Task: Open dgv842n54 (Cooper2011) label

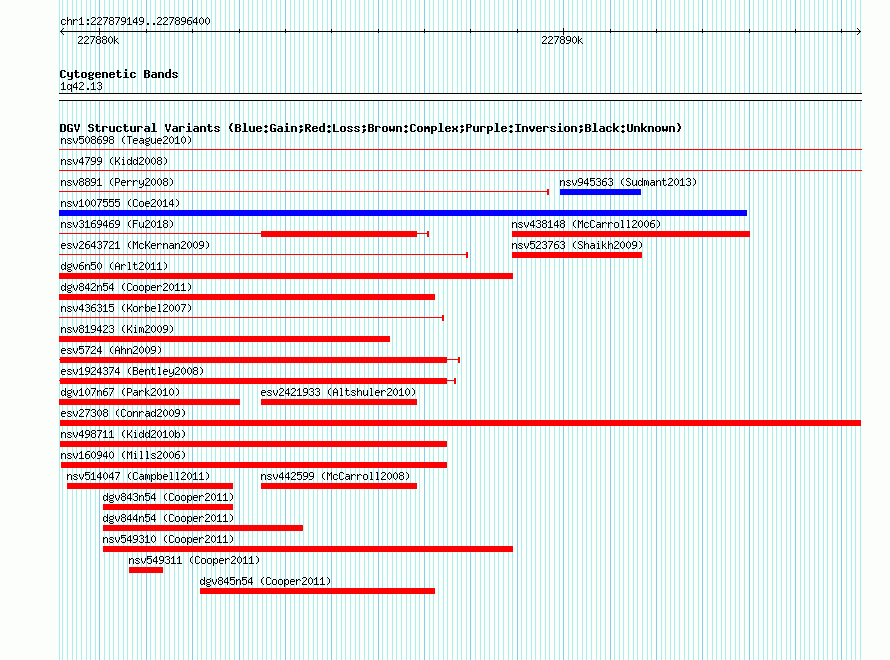Action: pos(126,287)
